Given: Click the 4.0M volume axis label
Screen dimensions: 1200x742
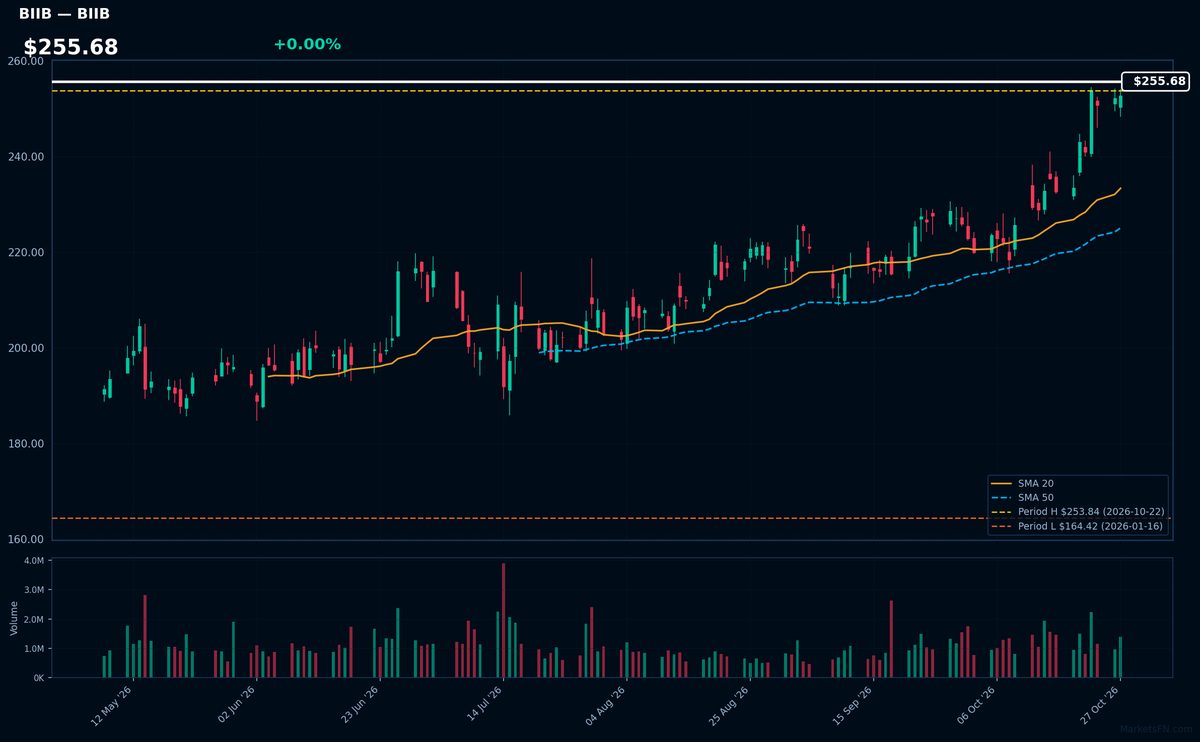Looking at the screenshot, I should pyautogui.click(x=34, y=561).
